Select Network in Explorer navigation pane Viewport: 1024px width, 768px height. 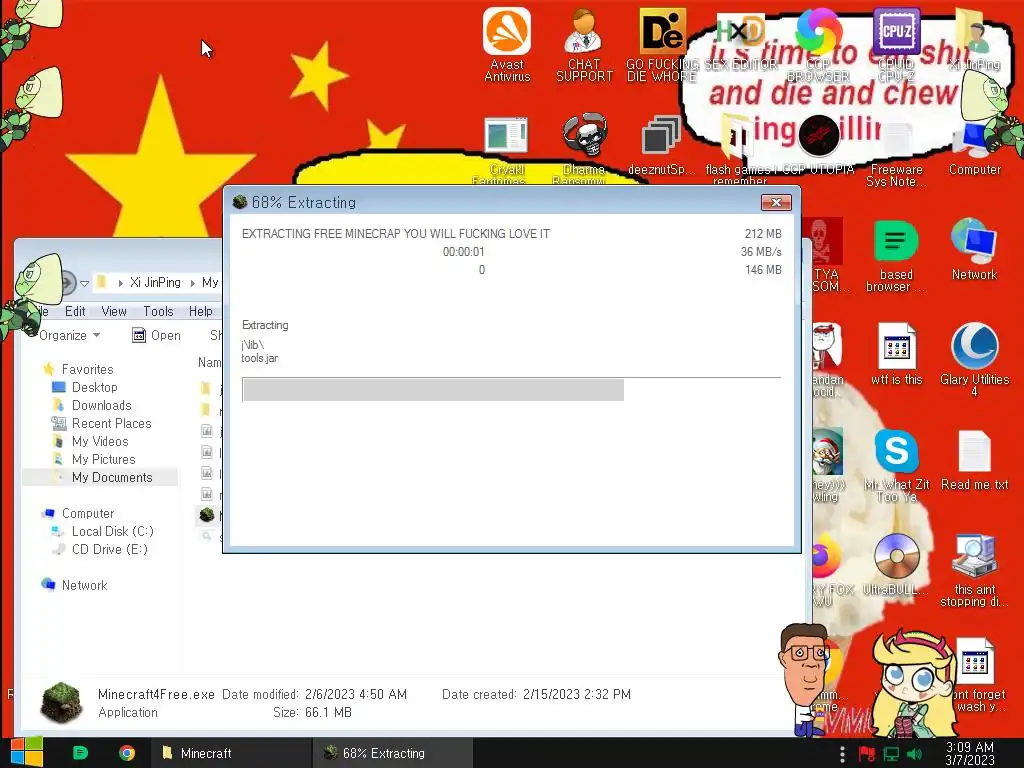pos(74,585)
